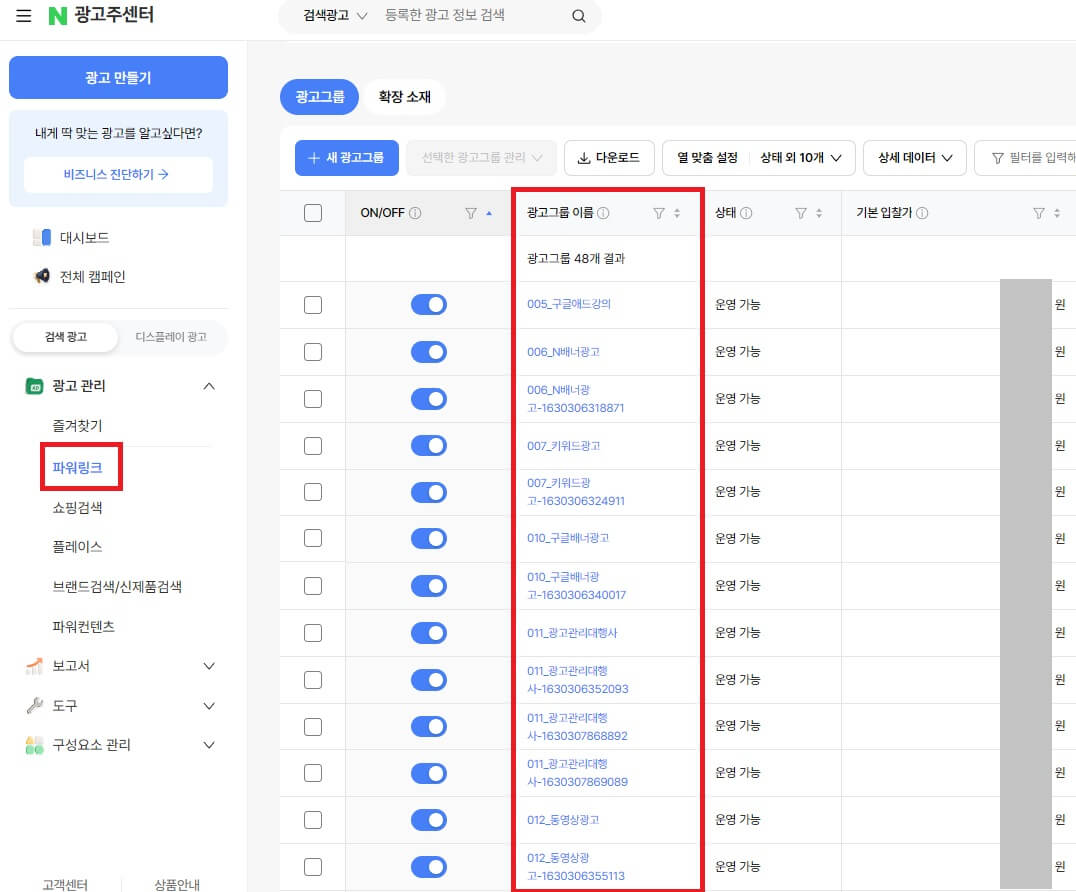Screen dimensions: 1076x892
Task: Click the 광고 만들기 button
Action: pos(118,78)
